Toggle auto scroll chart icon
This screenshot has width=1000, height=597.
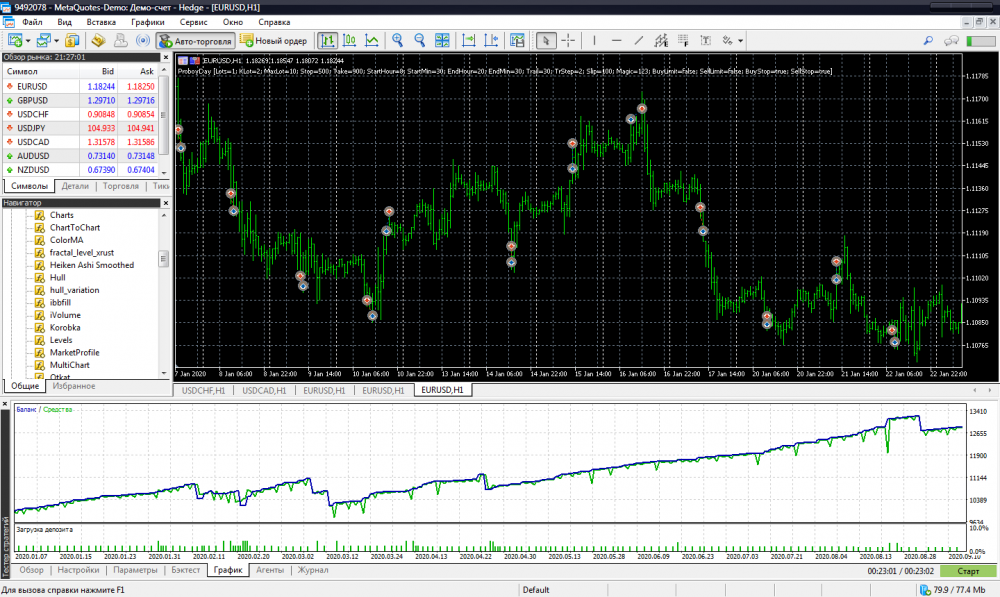pyautogui.click(x=469, y=41)
